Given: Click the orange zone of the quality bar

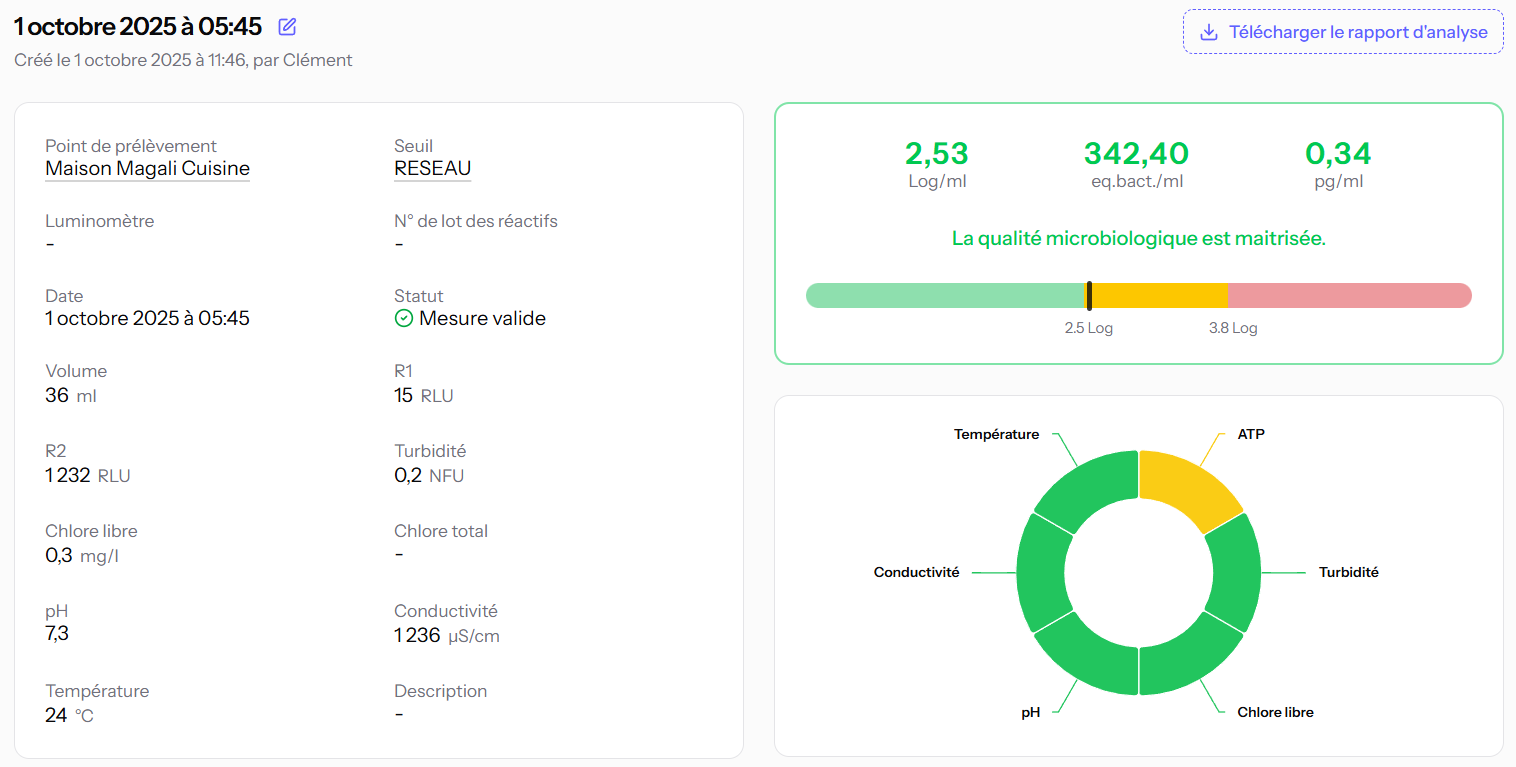Looking at the screenshot, I should point(1160,295).
